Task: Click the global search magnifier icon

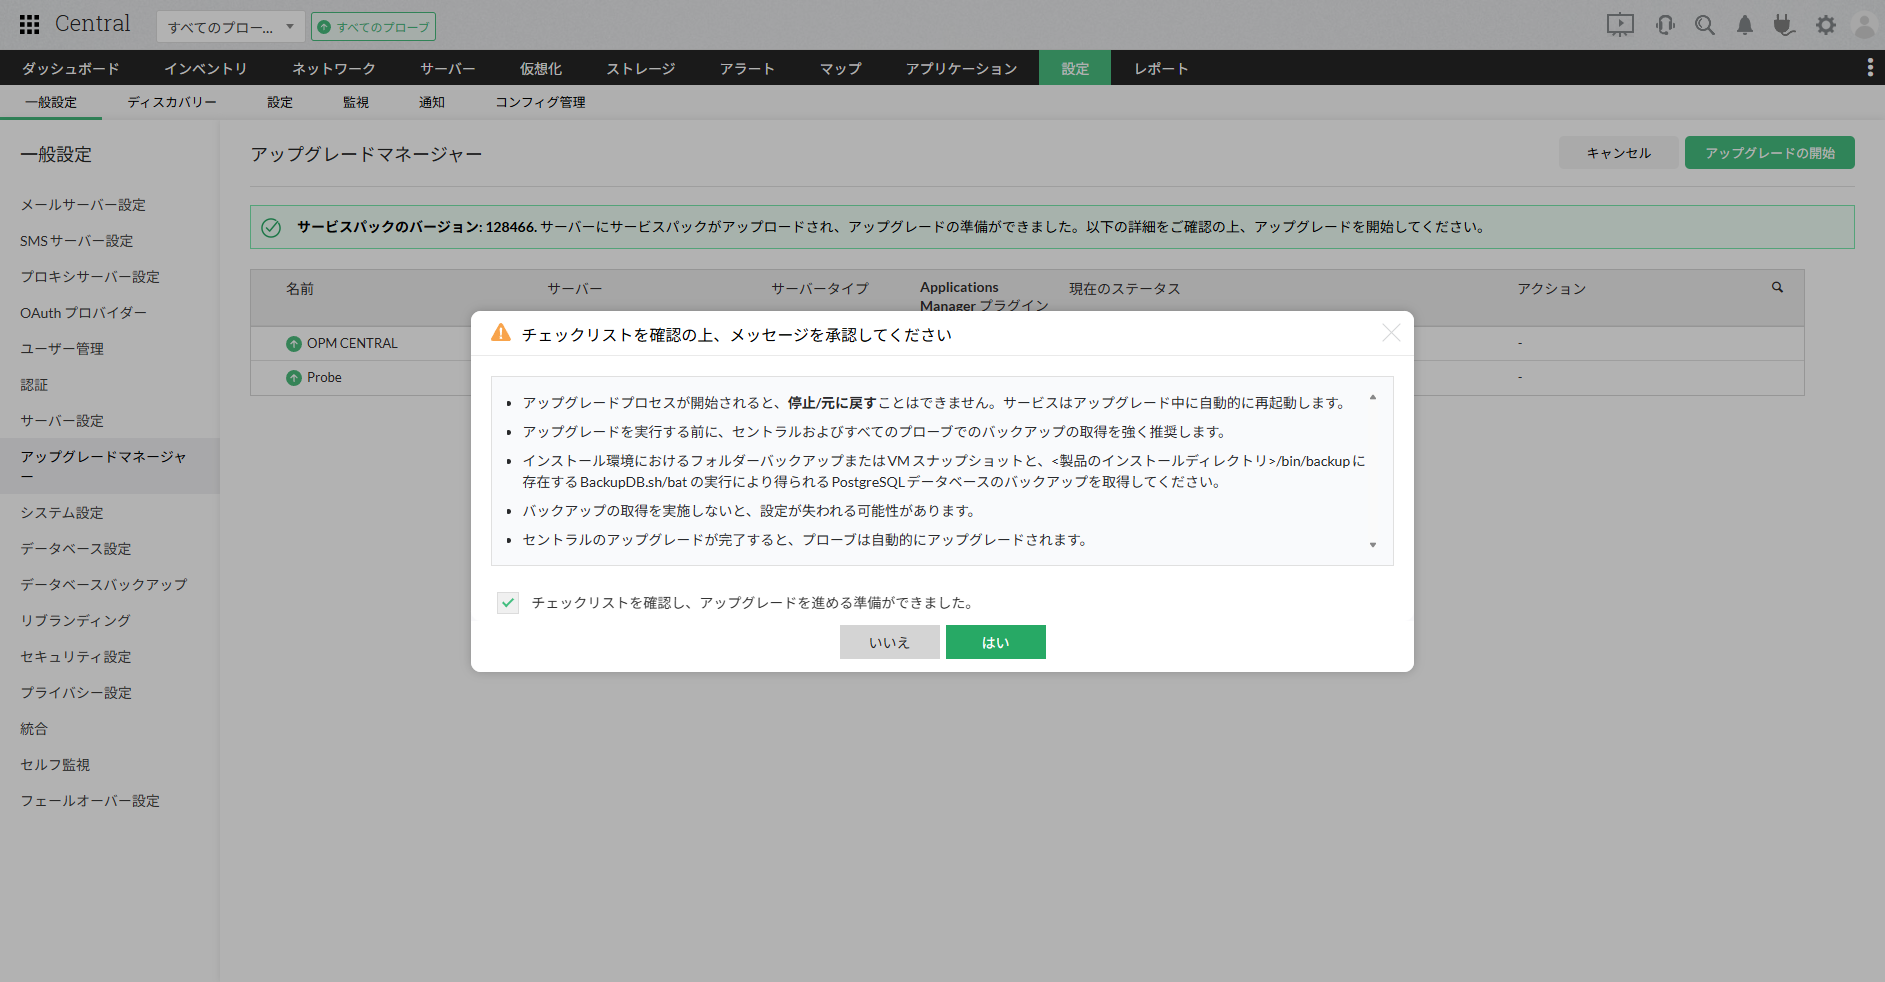Action: click(1705, 25)
